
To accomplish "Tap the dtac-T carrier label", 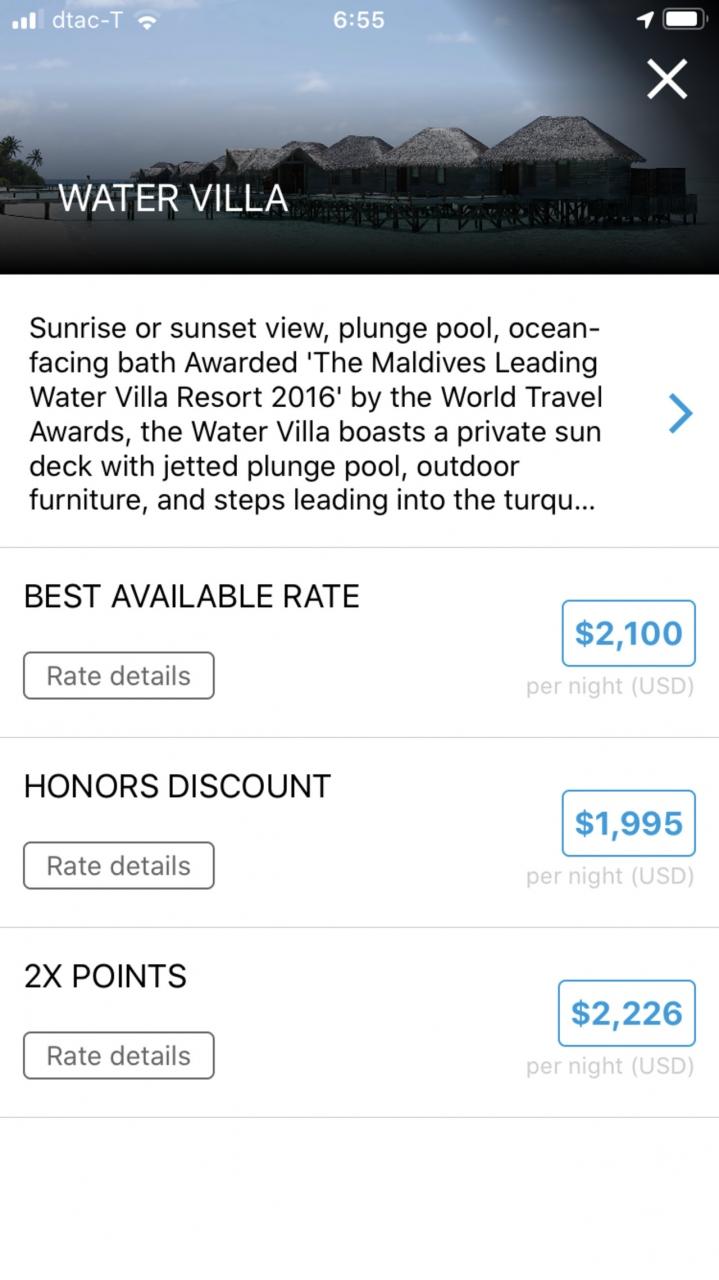I will point(88,20).
